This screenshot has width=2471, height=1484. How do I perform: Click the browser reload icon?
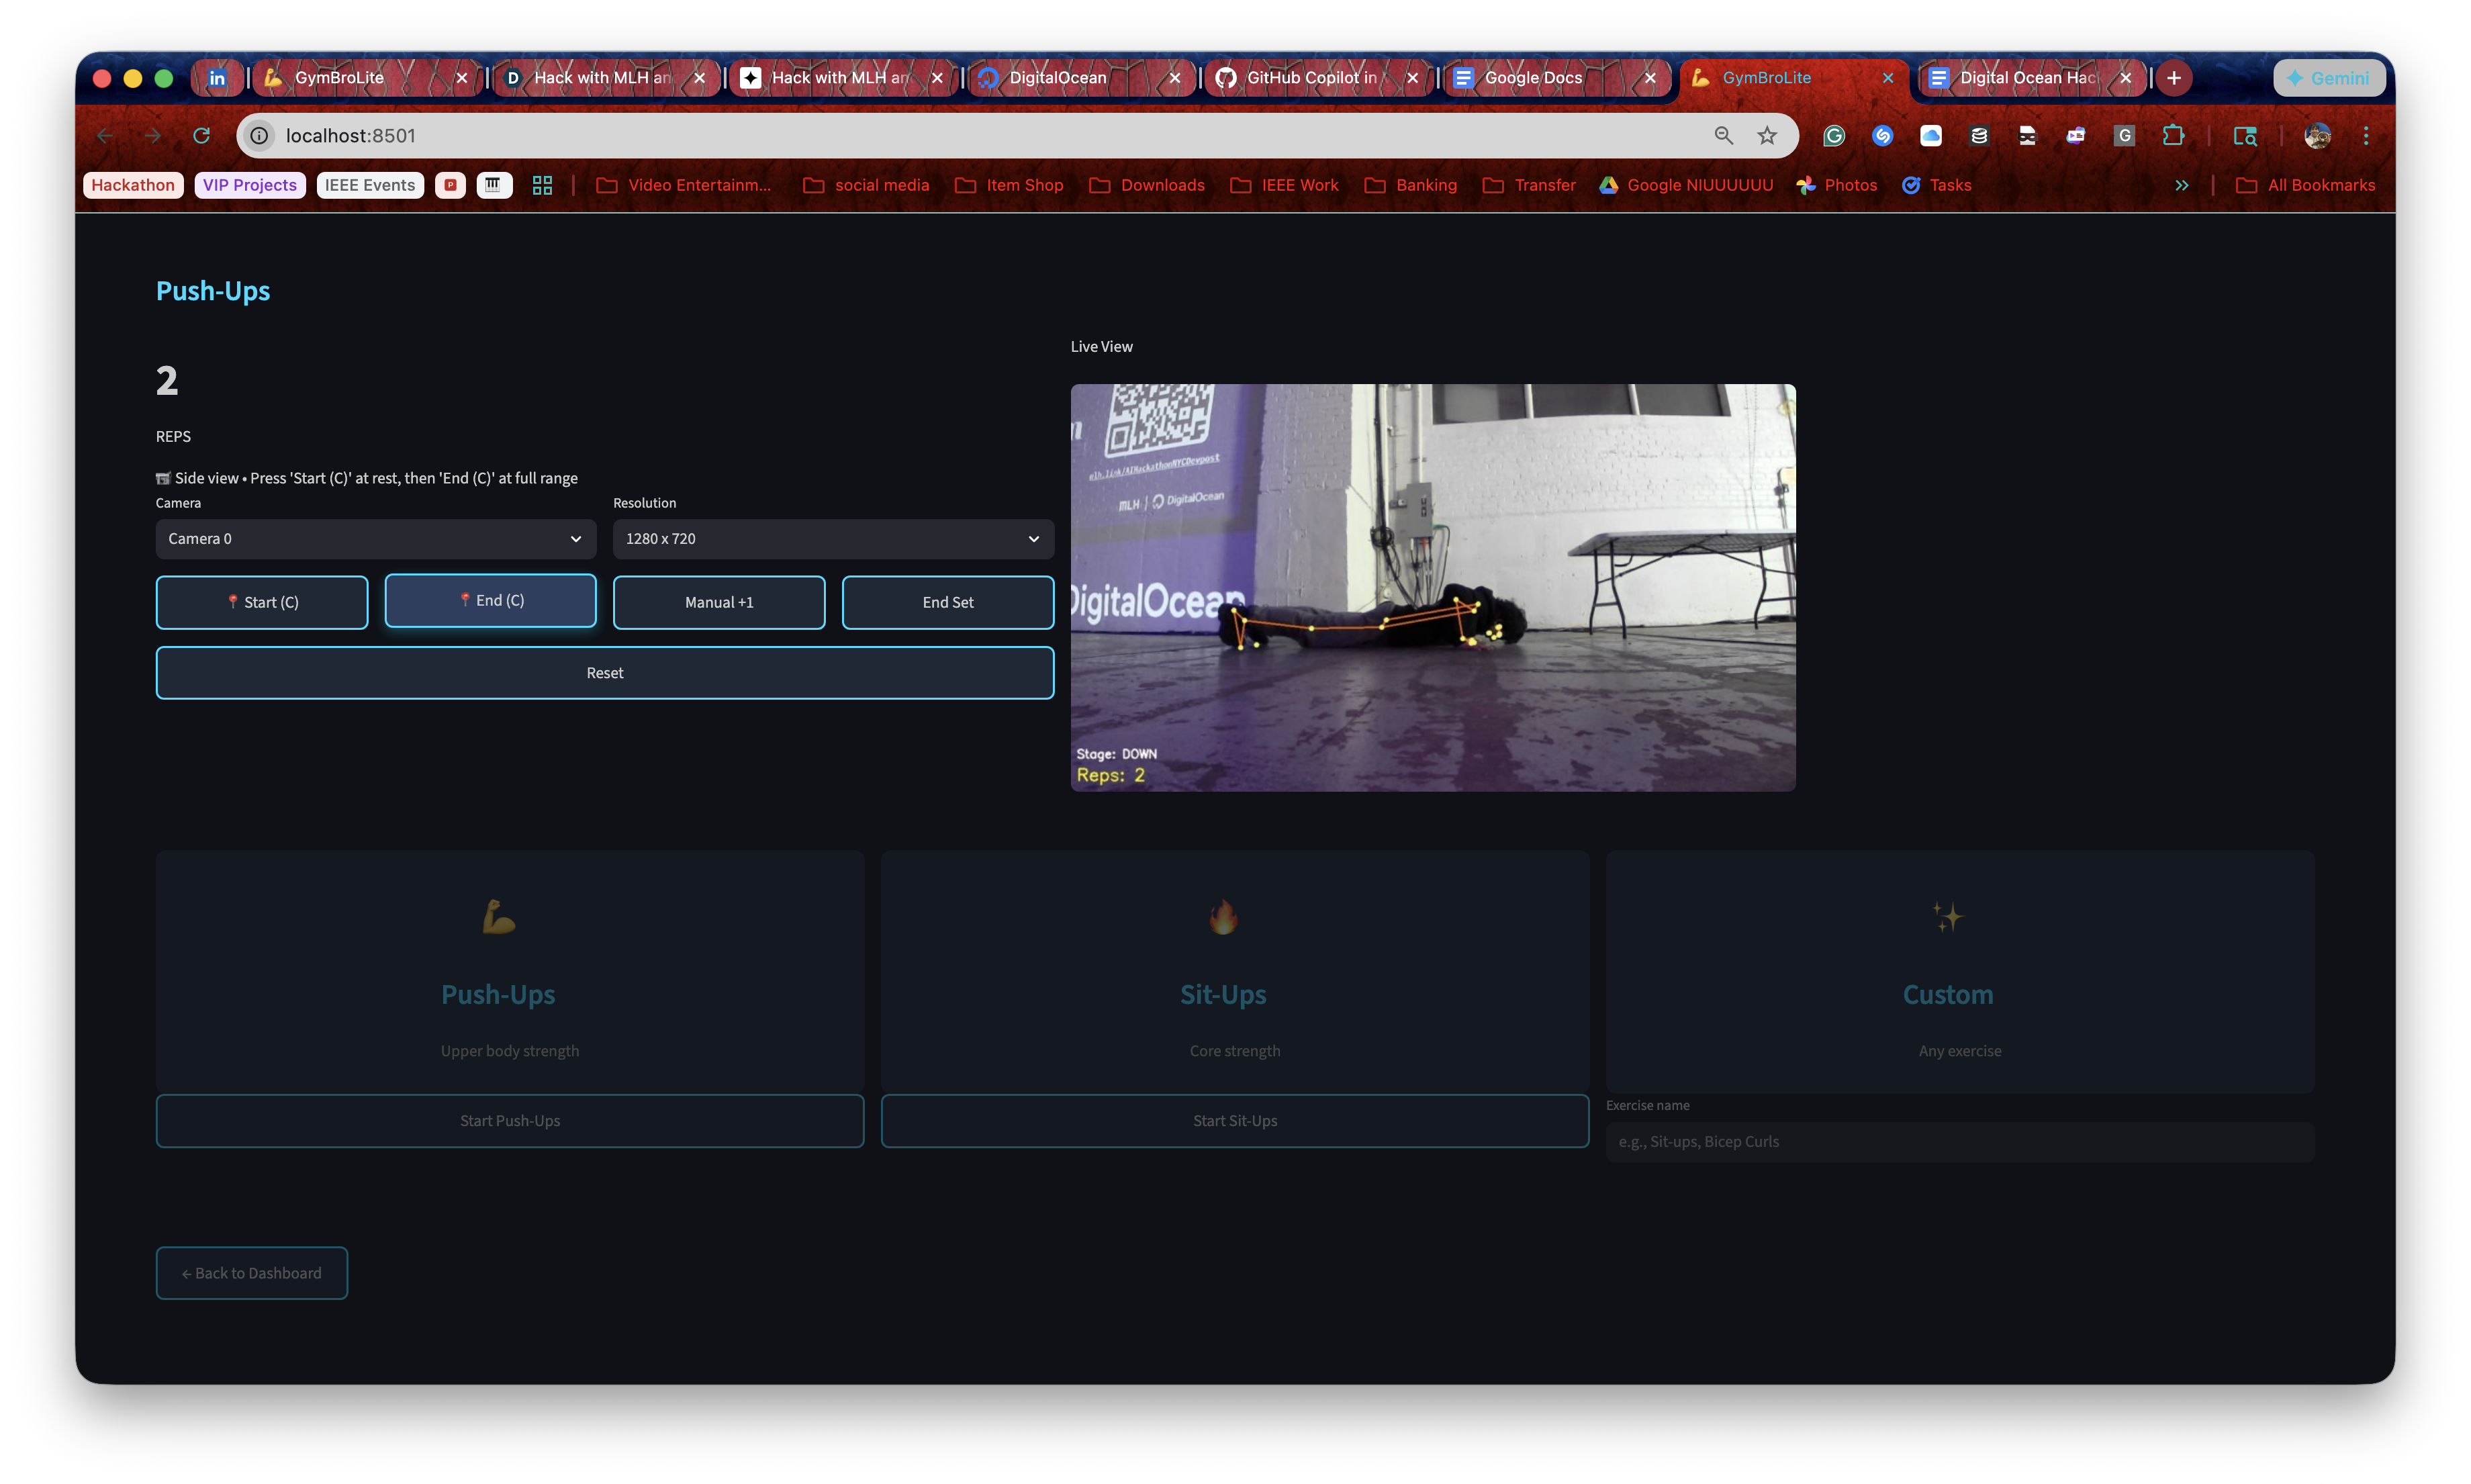click(201, 135)
